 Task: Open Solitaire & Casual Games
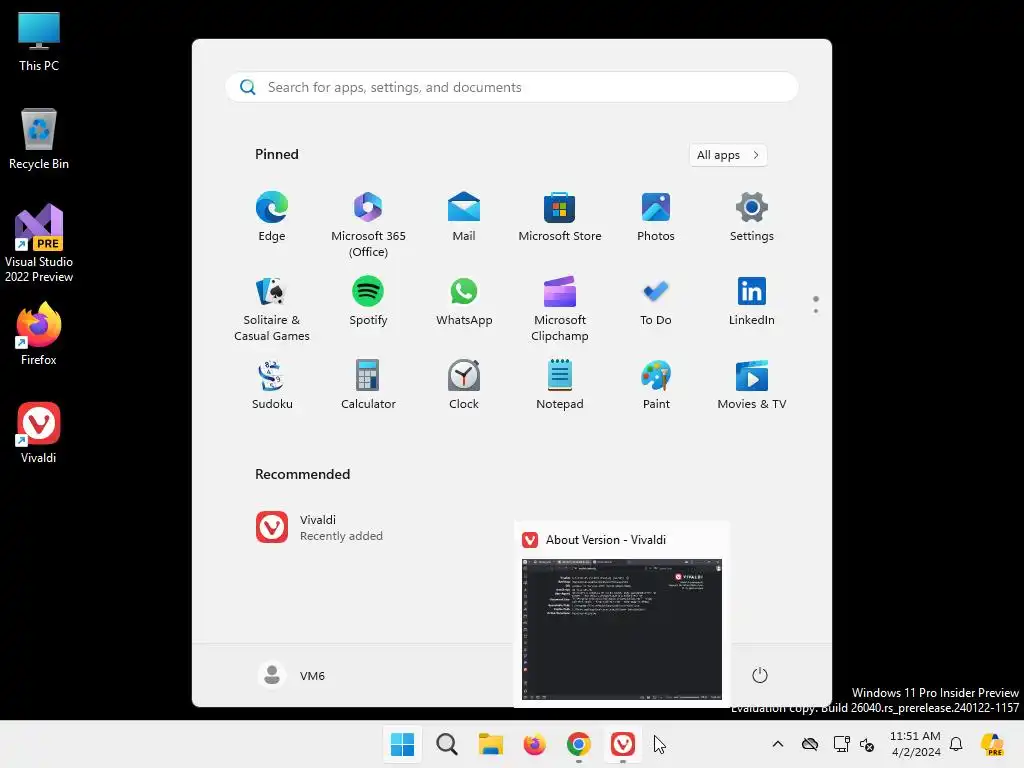[272, 308]
